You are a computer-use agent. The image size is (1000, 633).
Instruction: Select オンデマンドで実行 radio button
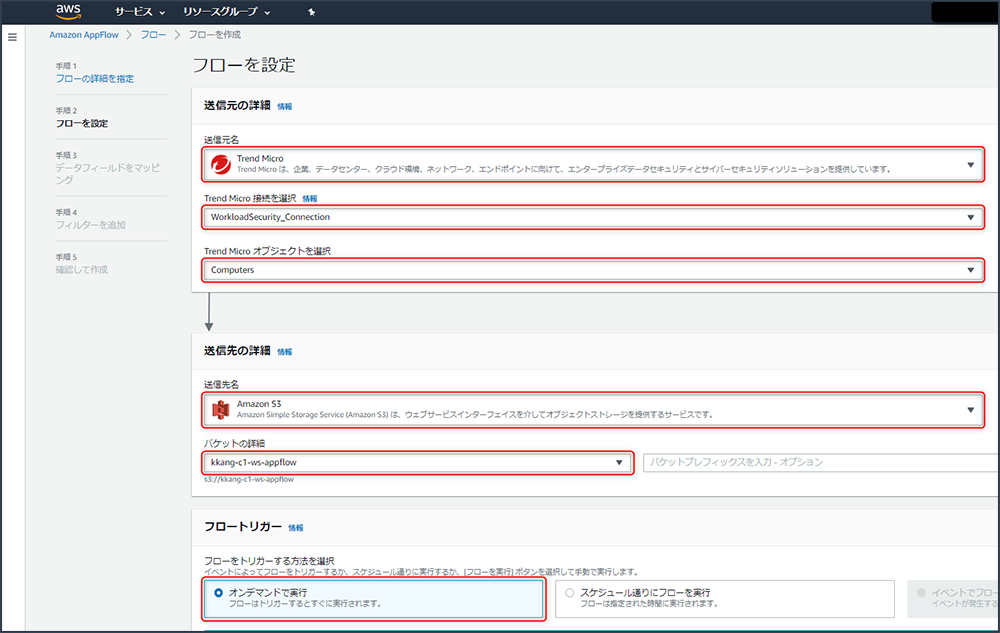pos(219,592)
